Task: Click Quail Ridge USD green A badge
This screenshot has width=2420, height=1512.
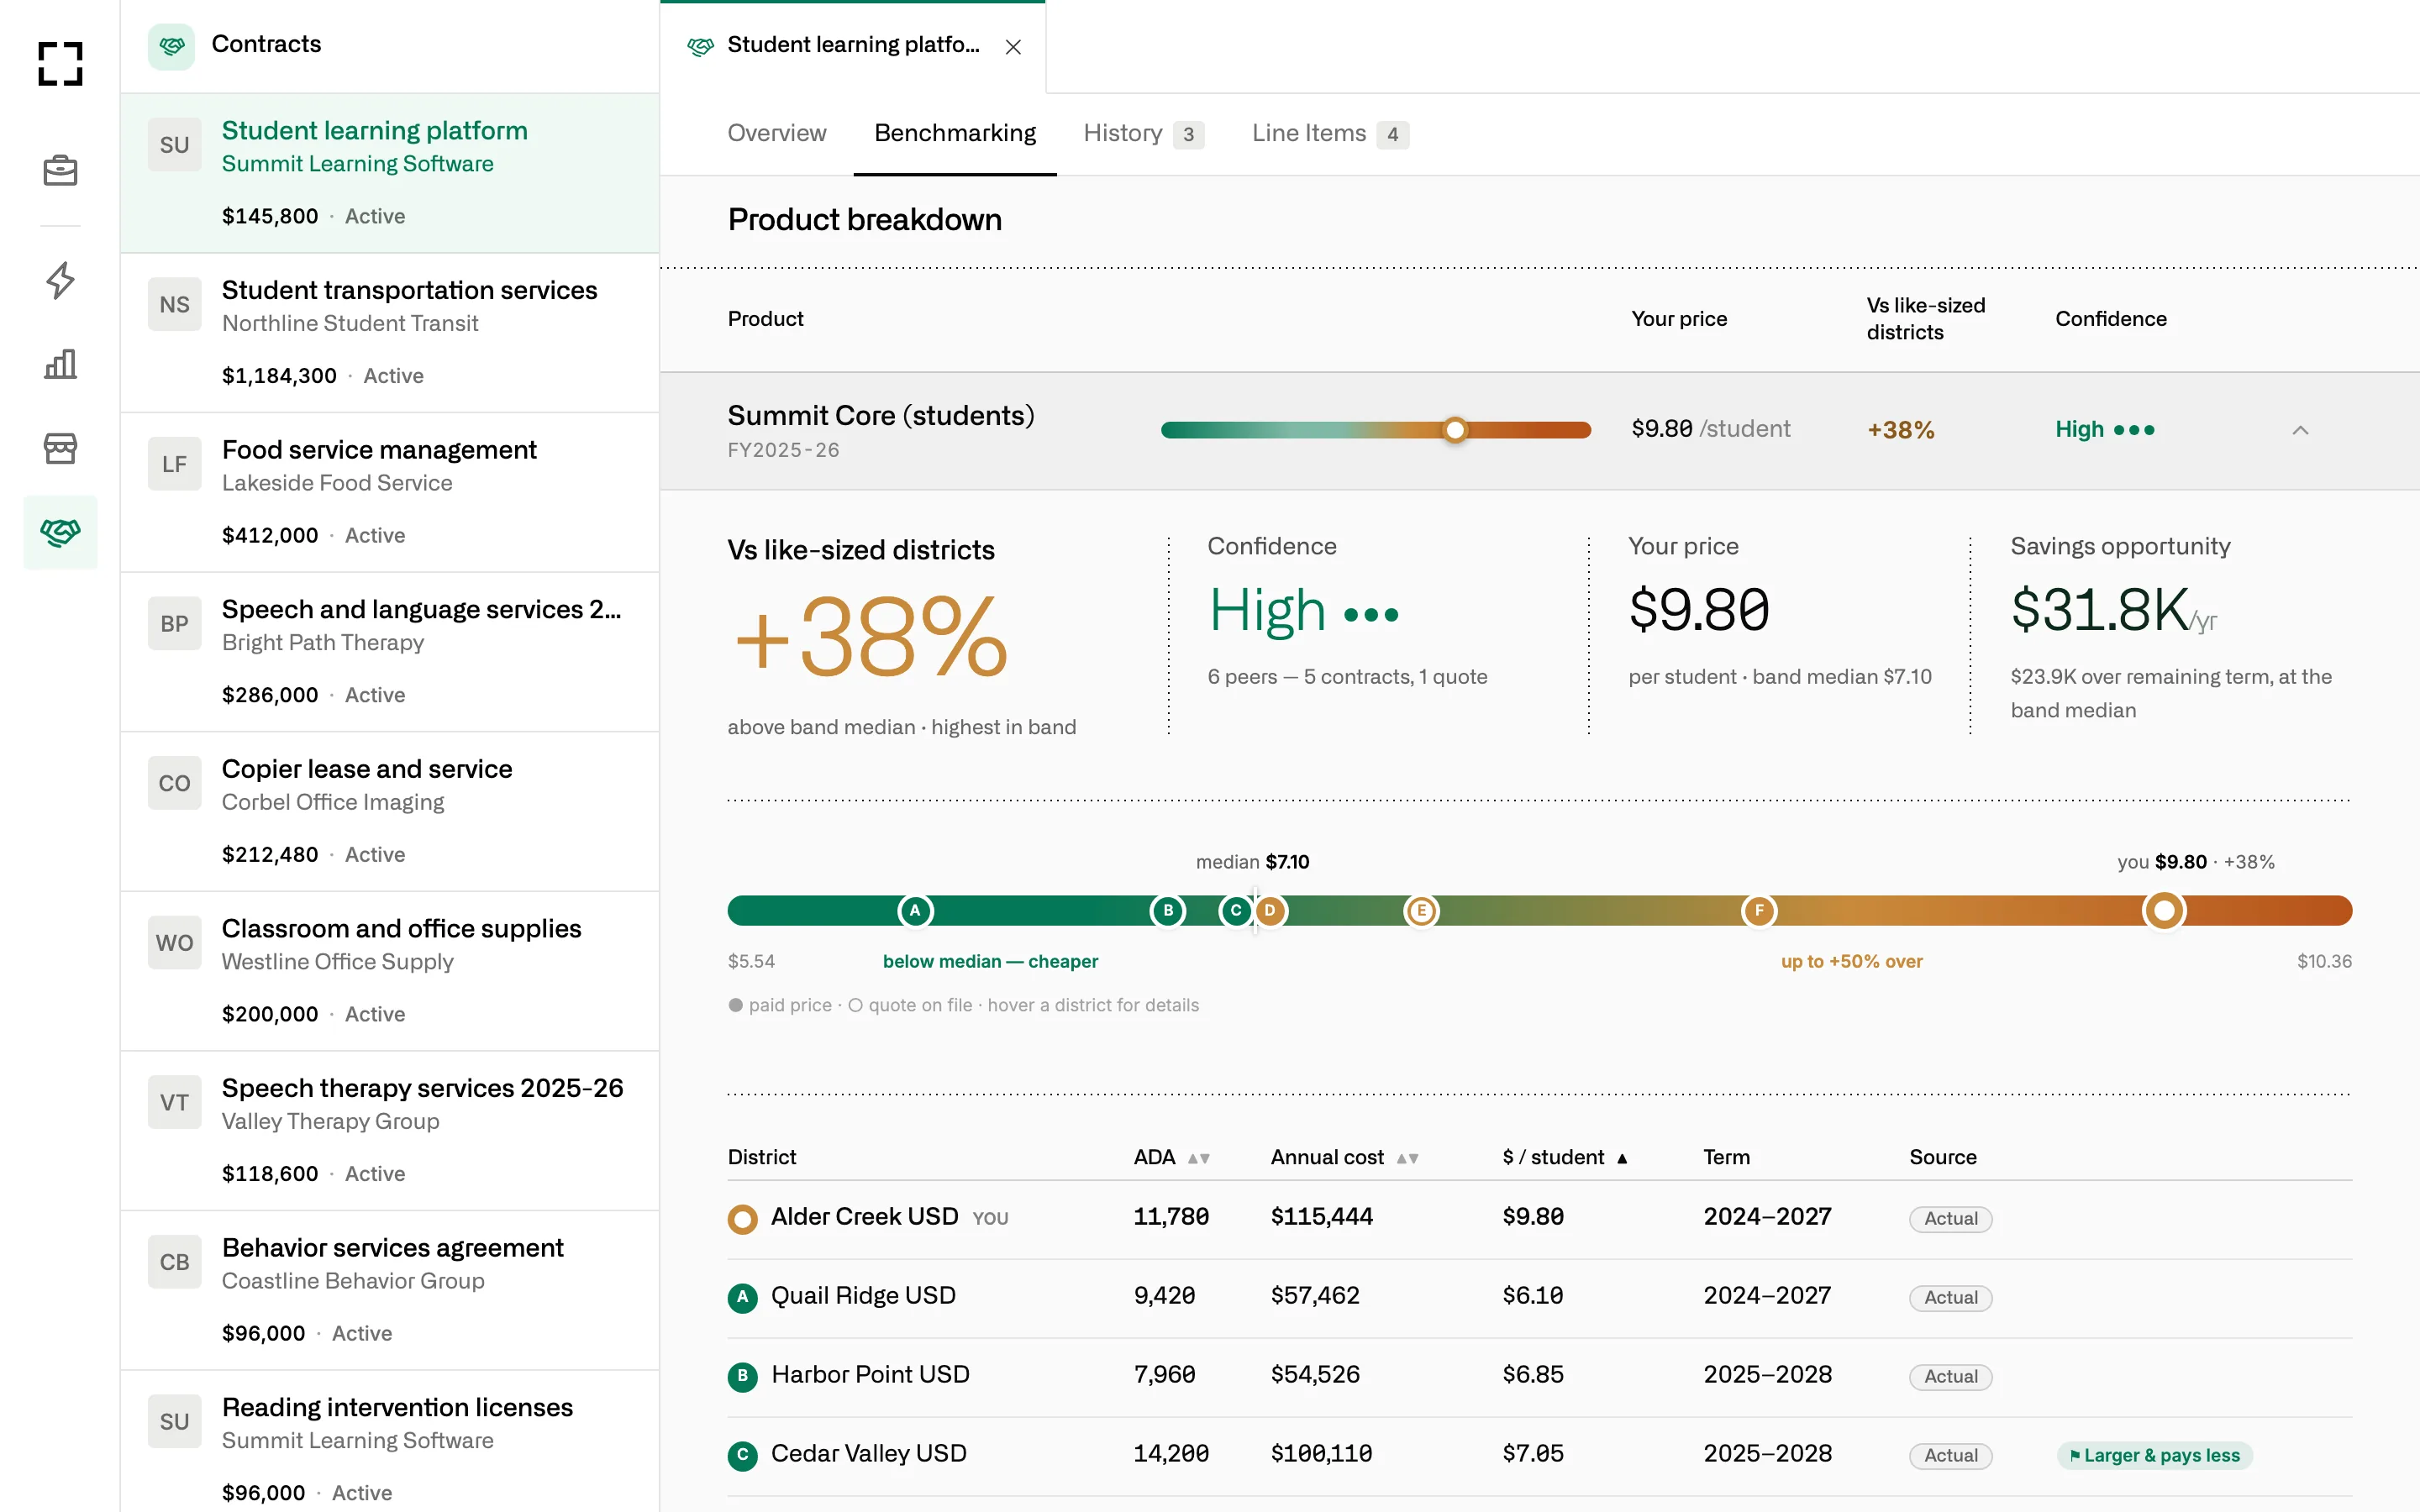Action: (742, 1298)
